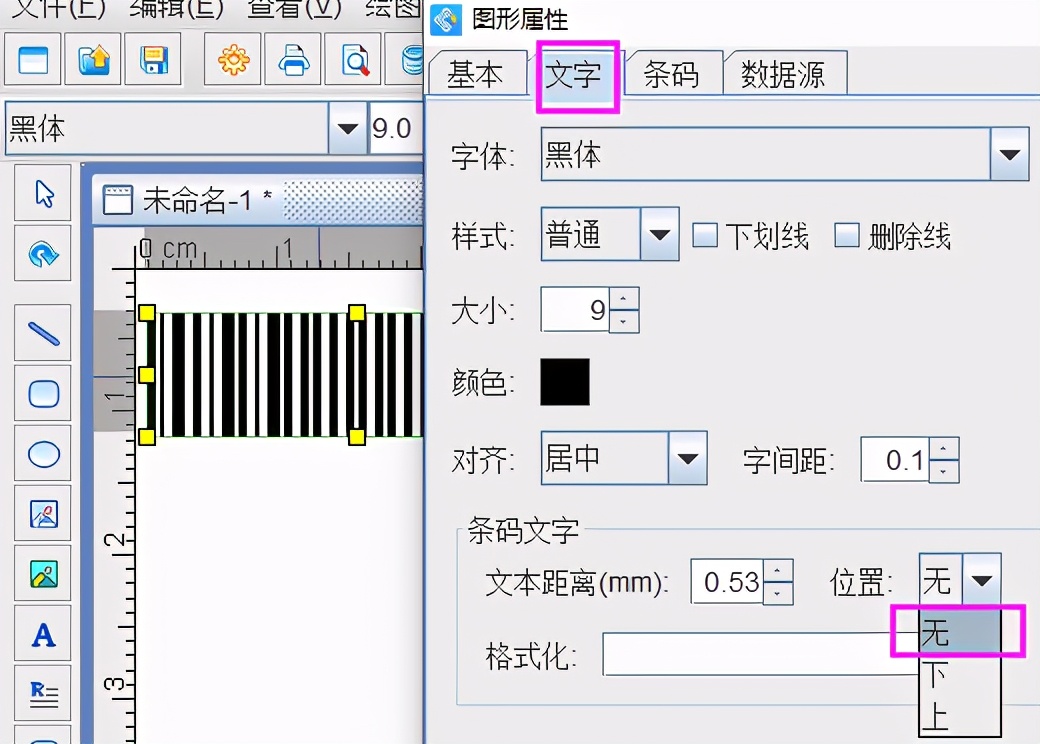Switch to the 条码 barcode tab
This screenshot has width=1040, height=744.
(672, 72)
